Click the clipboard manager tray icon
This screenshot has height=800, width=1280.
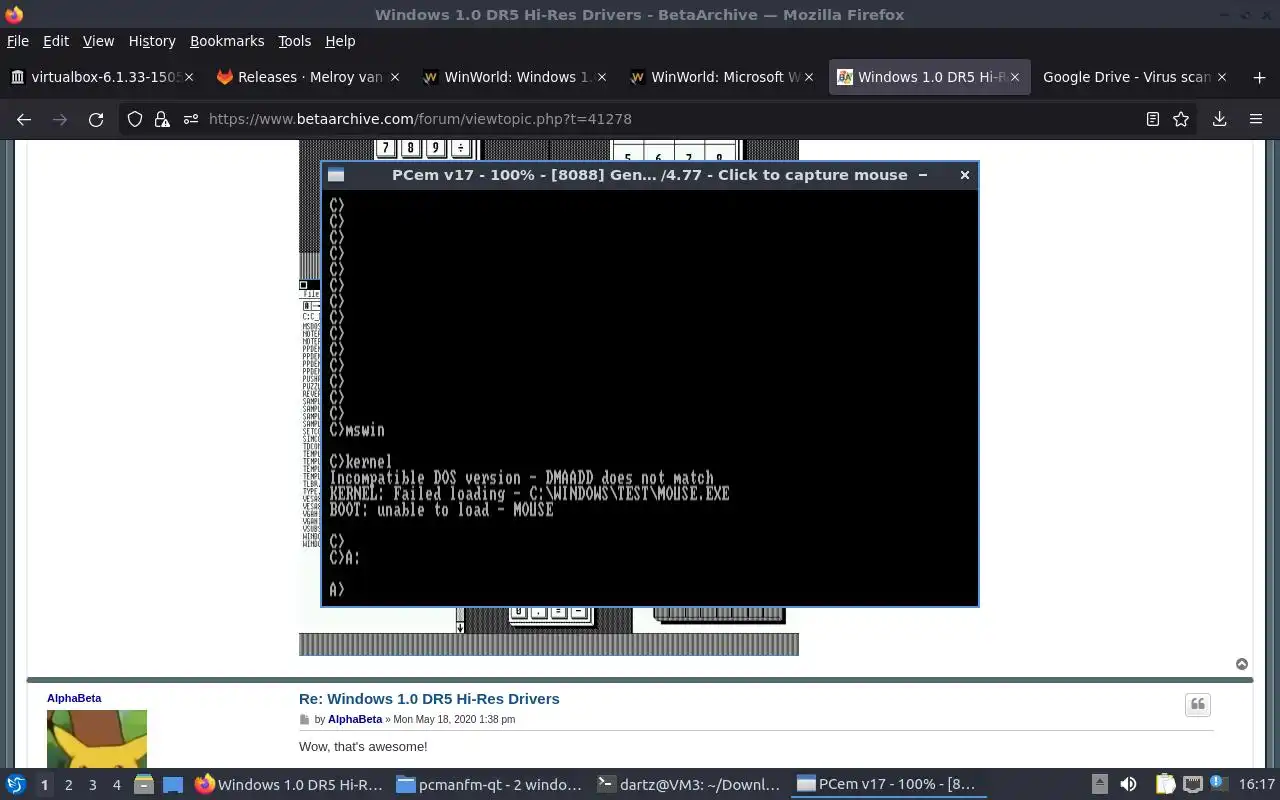pyautogui.click(x=1165, y=784)
